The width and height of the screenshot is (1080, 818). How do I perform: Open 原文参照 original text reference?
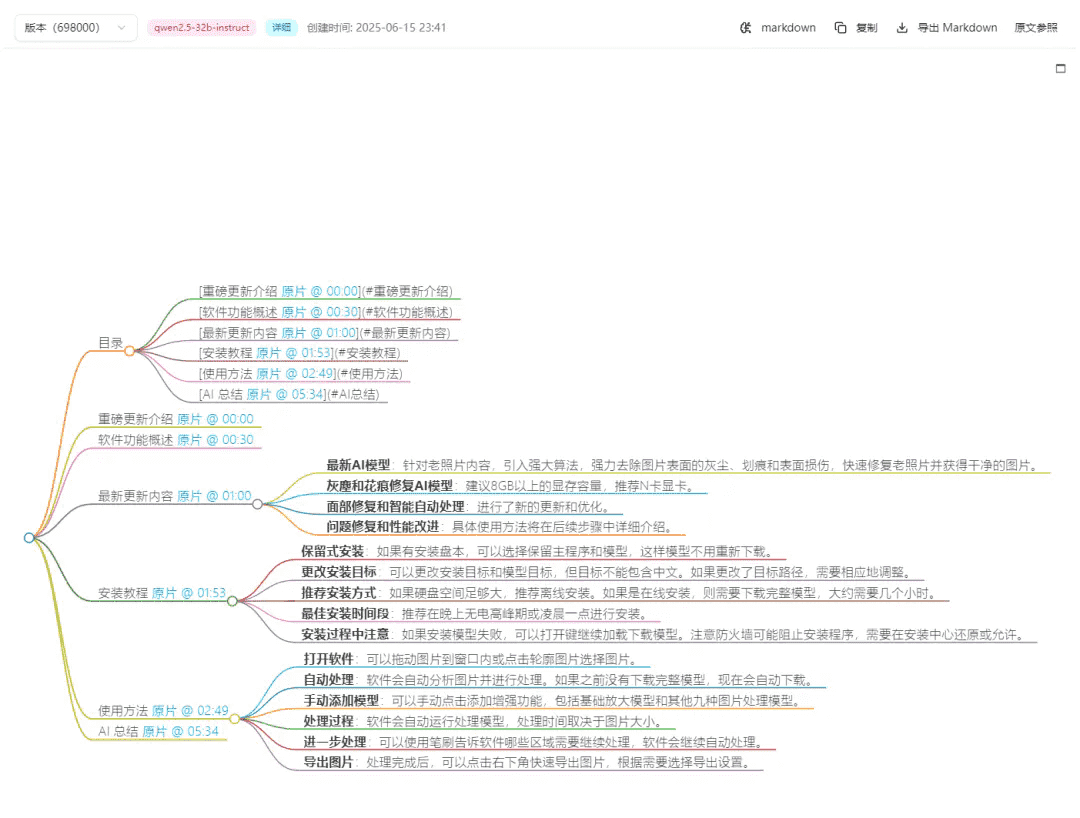click(1035, 28)
